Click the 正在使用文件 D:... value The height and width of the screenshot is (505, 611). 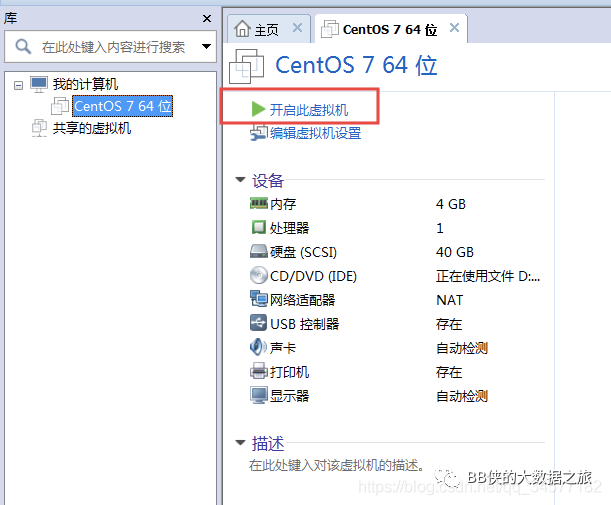(488, 276)
